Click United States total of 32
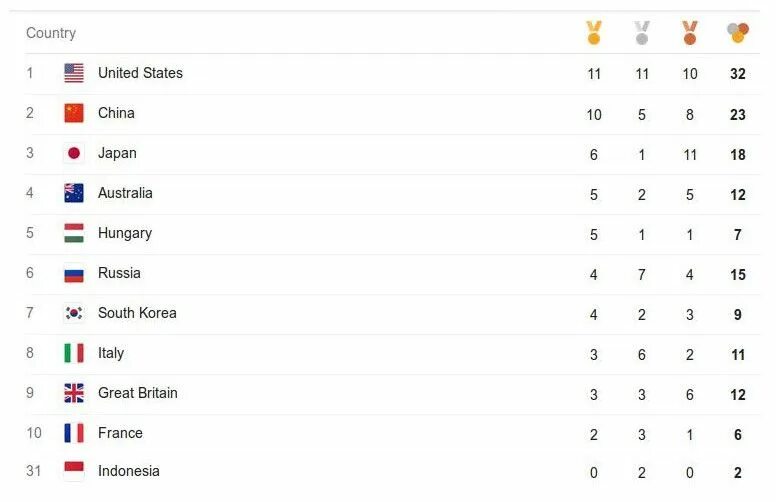 [x=738, y=74]
